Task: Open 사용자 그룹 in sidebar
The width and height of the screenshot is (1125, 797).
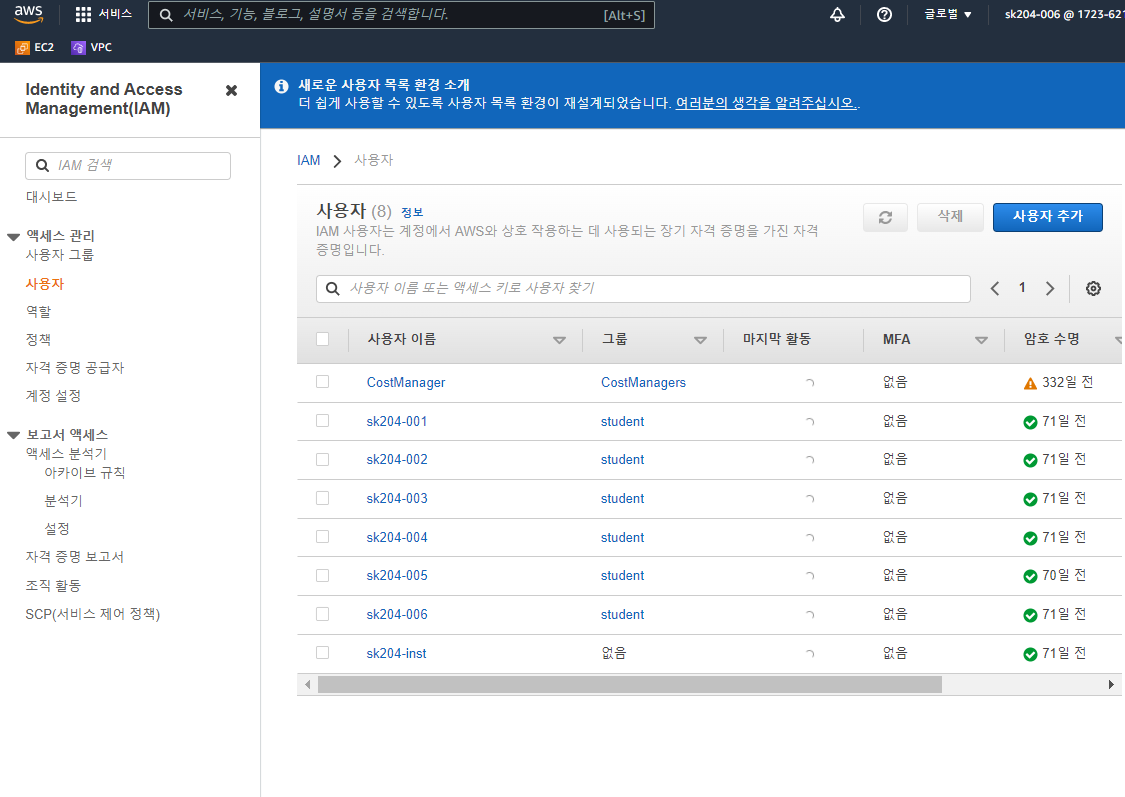Action: point(60,255)
